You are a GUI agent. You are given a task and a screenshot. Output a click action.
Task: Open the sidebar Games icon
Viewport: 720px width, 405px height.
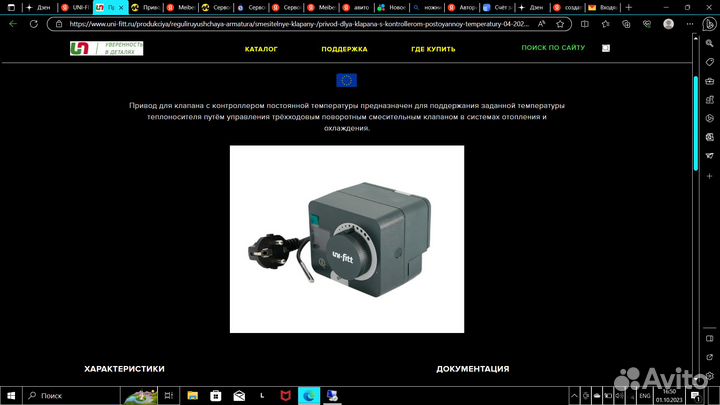pos(709,100)
